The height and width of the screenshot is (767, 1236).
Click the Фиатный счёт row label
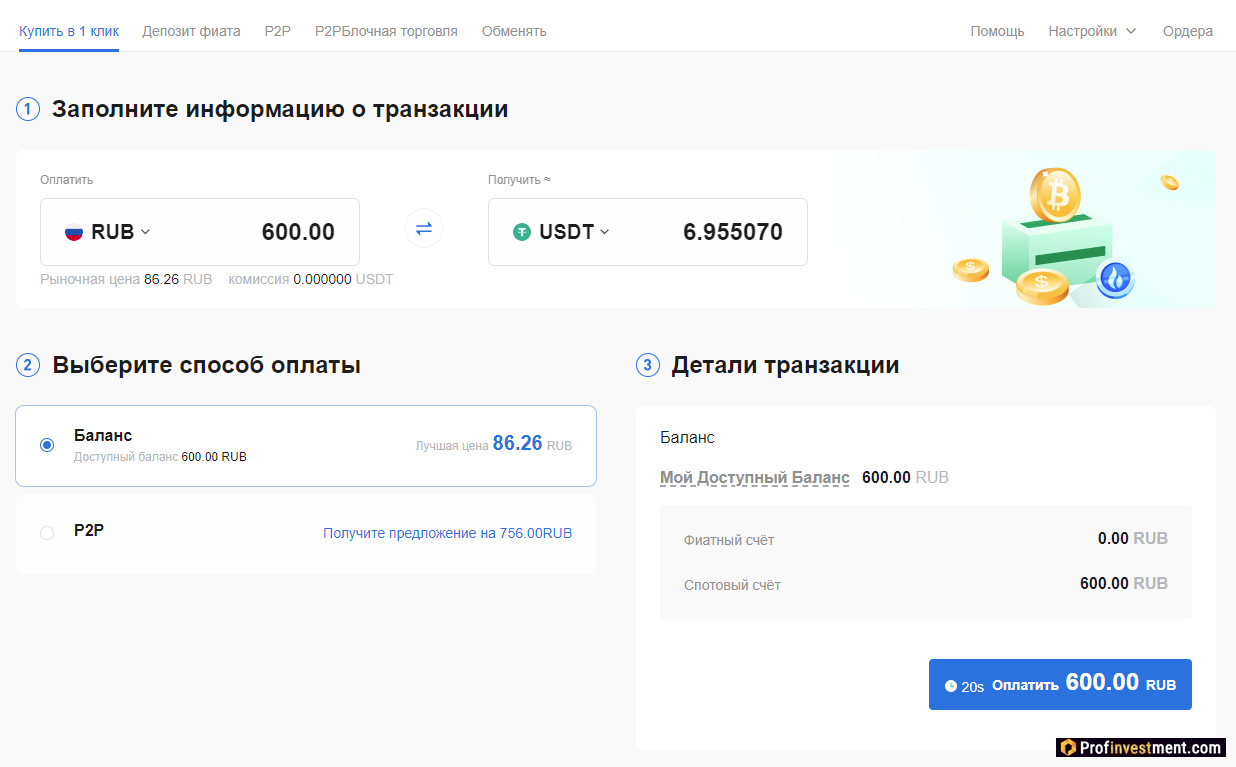(729, 539)
